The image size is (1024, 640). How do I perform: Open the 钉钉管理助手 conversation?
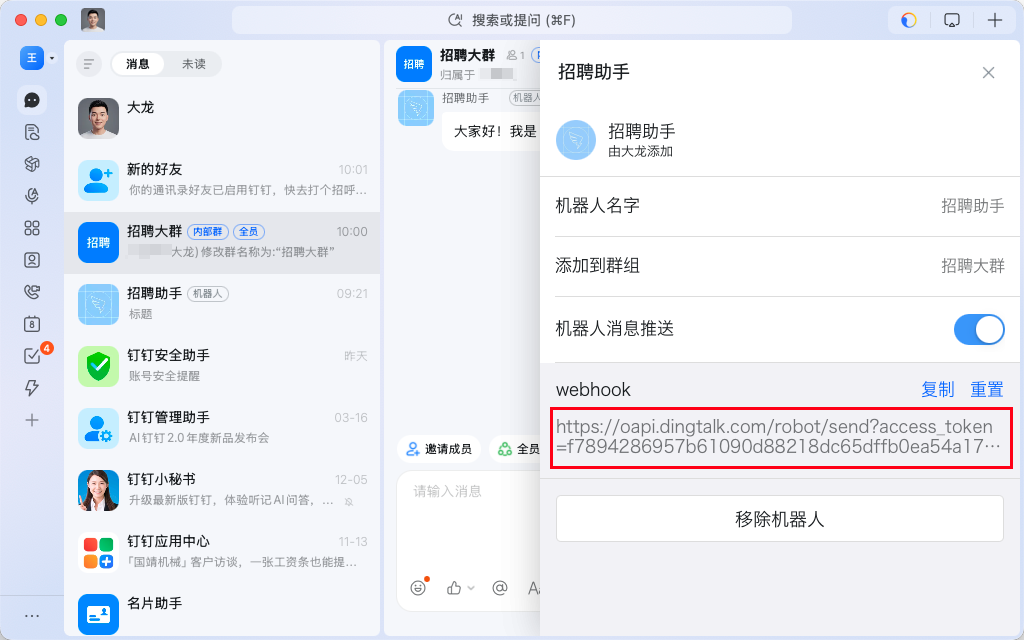[x=222, y=428]
